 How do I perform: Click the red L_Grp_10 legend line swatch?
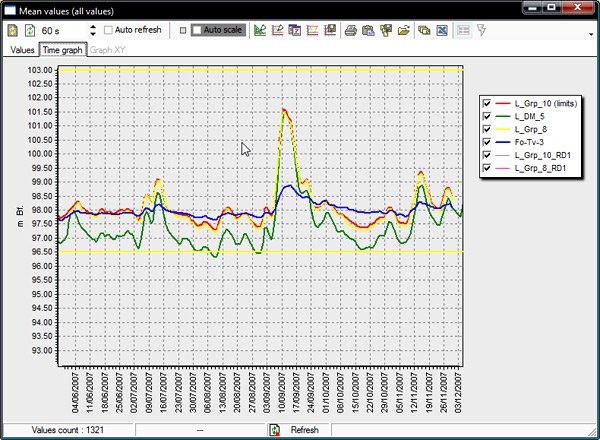(x=503, y=103)
